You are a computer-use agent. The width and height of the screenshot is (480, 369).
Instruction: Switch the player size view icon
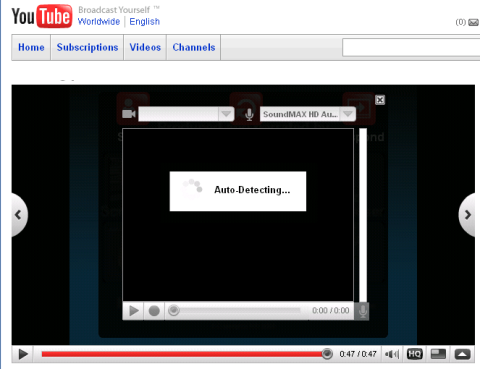(x=438, y=354)
